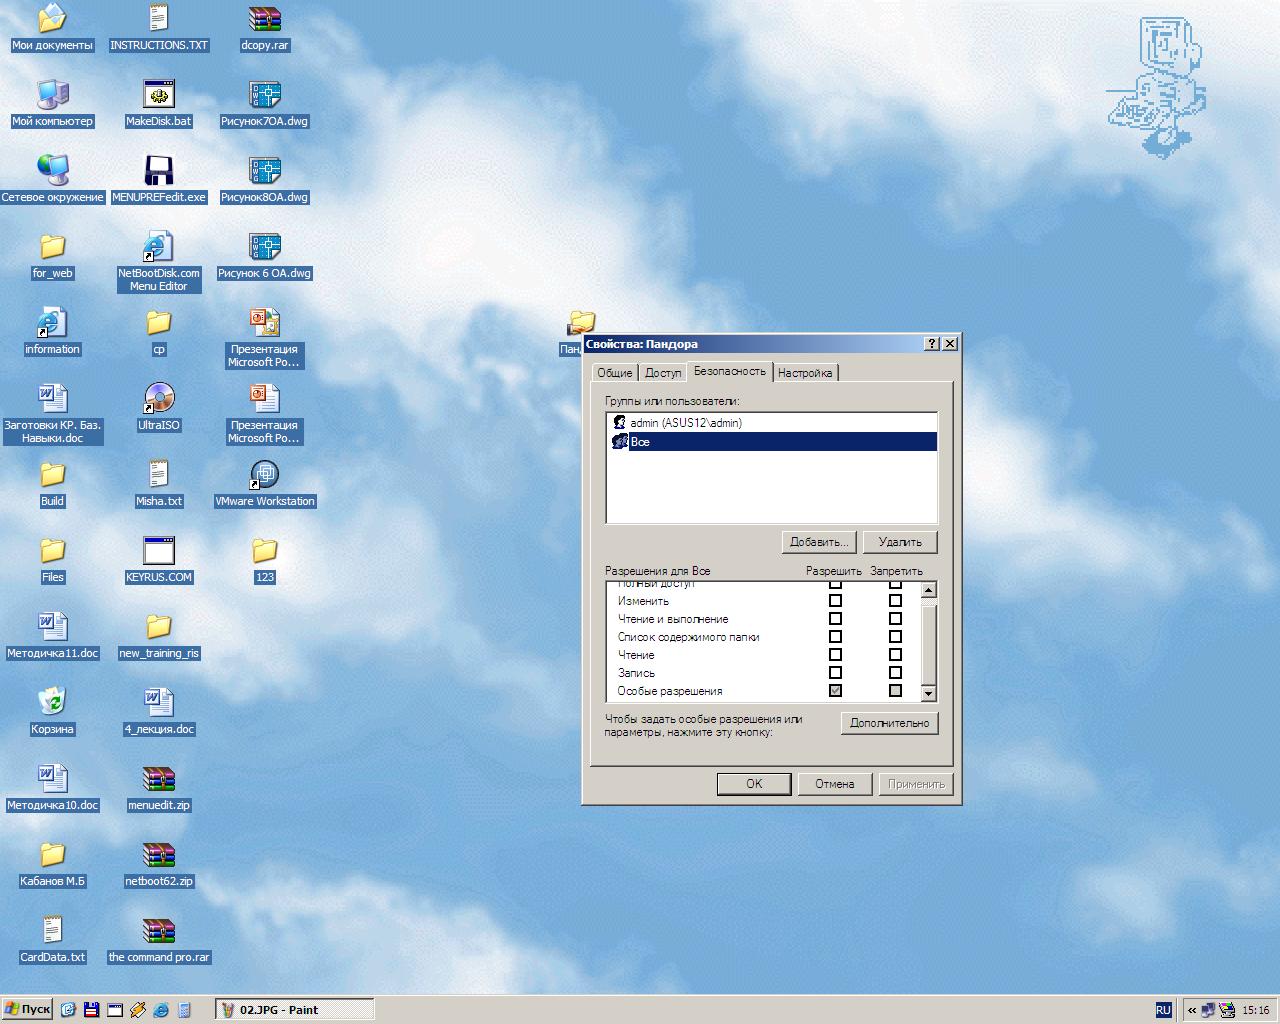Select the KEYRUS.COM program icon
The height and width of the screenshot is (1024, 1280).
tap(158, 551)
